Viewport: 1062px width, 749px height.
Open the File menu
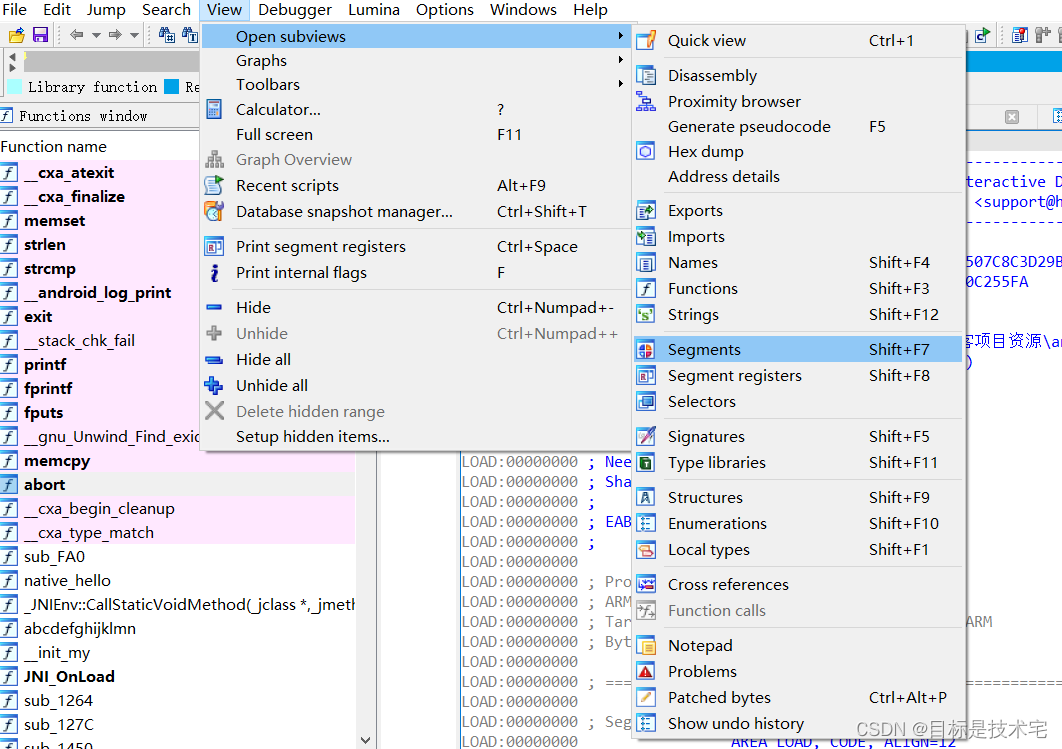[14, 10]
